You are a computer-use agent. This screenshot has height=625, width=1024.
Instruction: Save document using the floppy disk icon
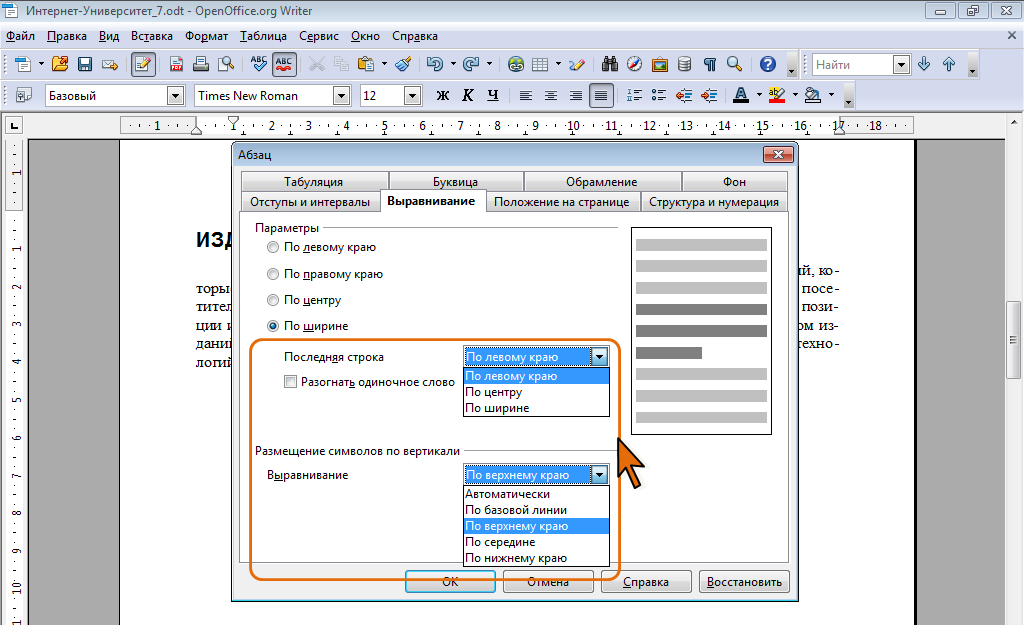(x=85, y=64)
